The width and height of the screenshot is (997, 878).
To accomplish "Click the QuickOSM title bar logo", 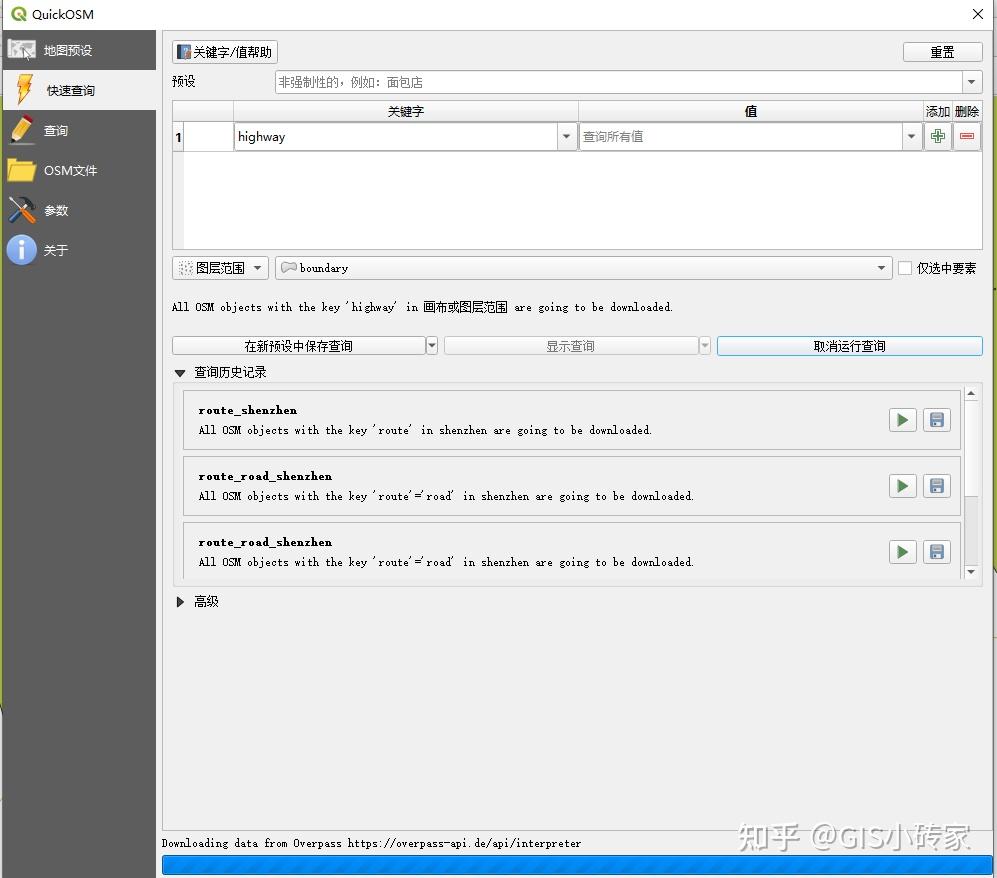I will (x=18, y=14).
